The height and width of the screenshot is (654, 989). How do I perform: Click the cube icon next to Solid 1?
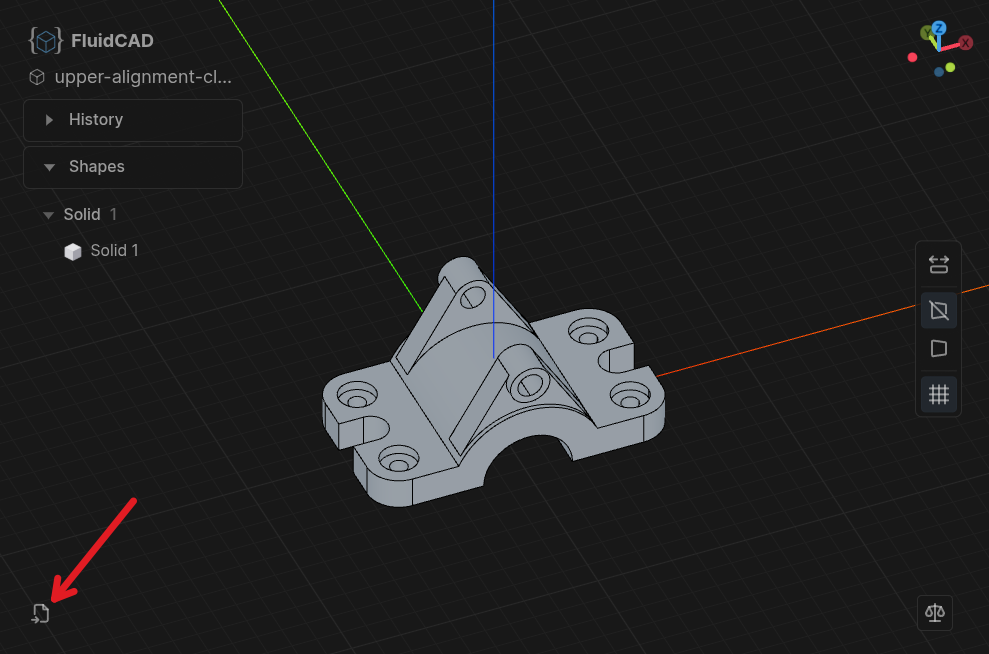(x=73, y=250)
